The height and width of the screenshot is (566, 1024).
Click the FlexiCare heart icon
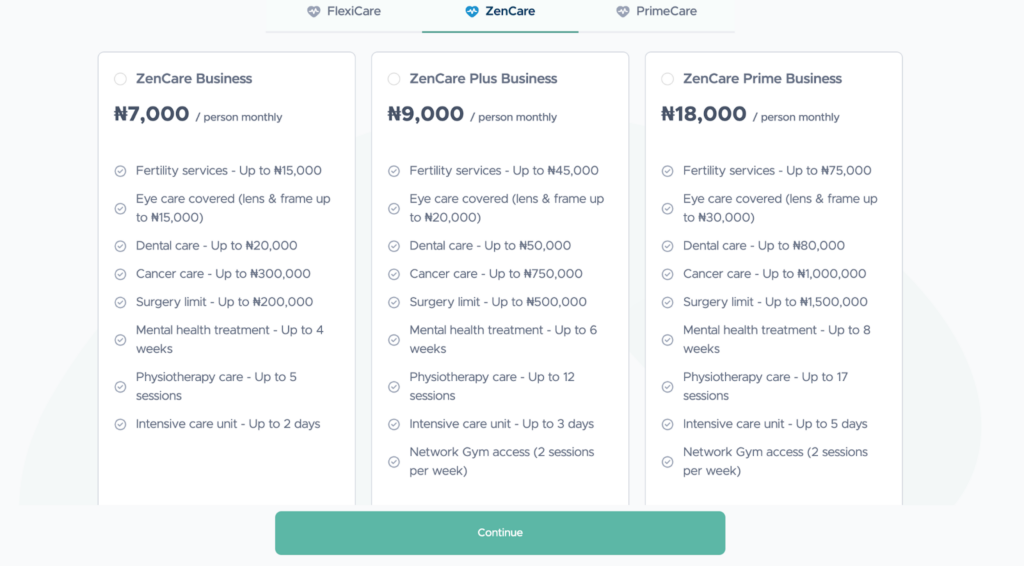point(314,12)
